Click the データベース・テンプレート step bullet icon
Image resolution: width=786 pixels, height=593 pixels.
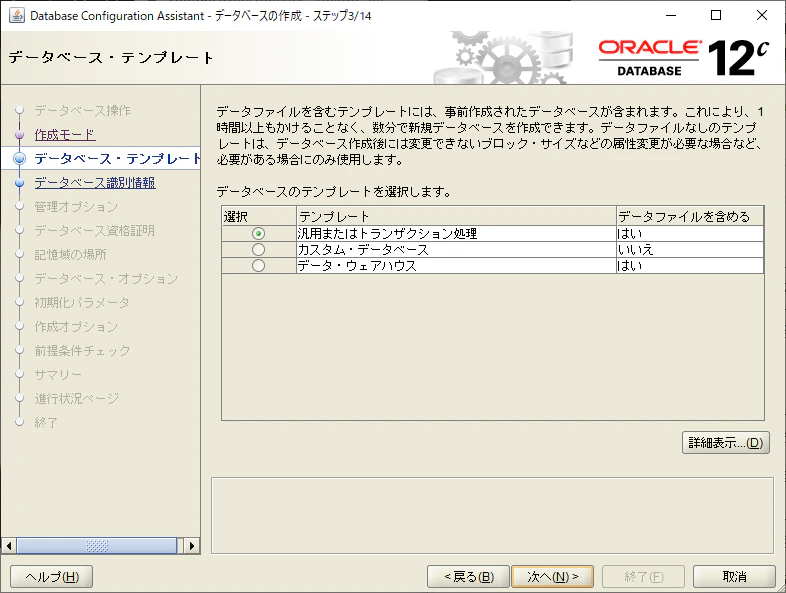click(x=20, y=159)
